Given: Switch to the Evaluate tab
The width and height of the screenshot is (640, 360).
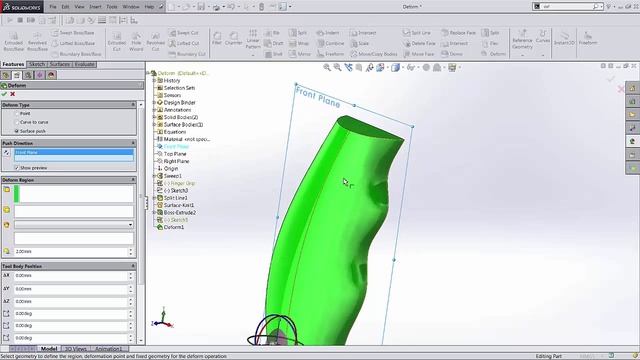Looking at the screenshot, I should click(84, 64).
